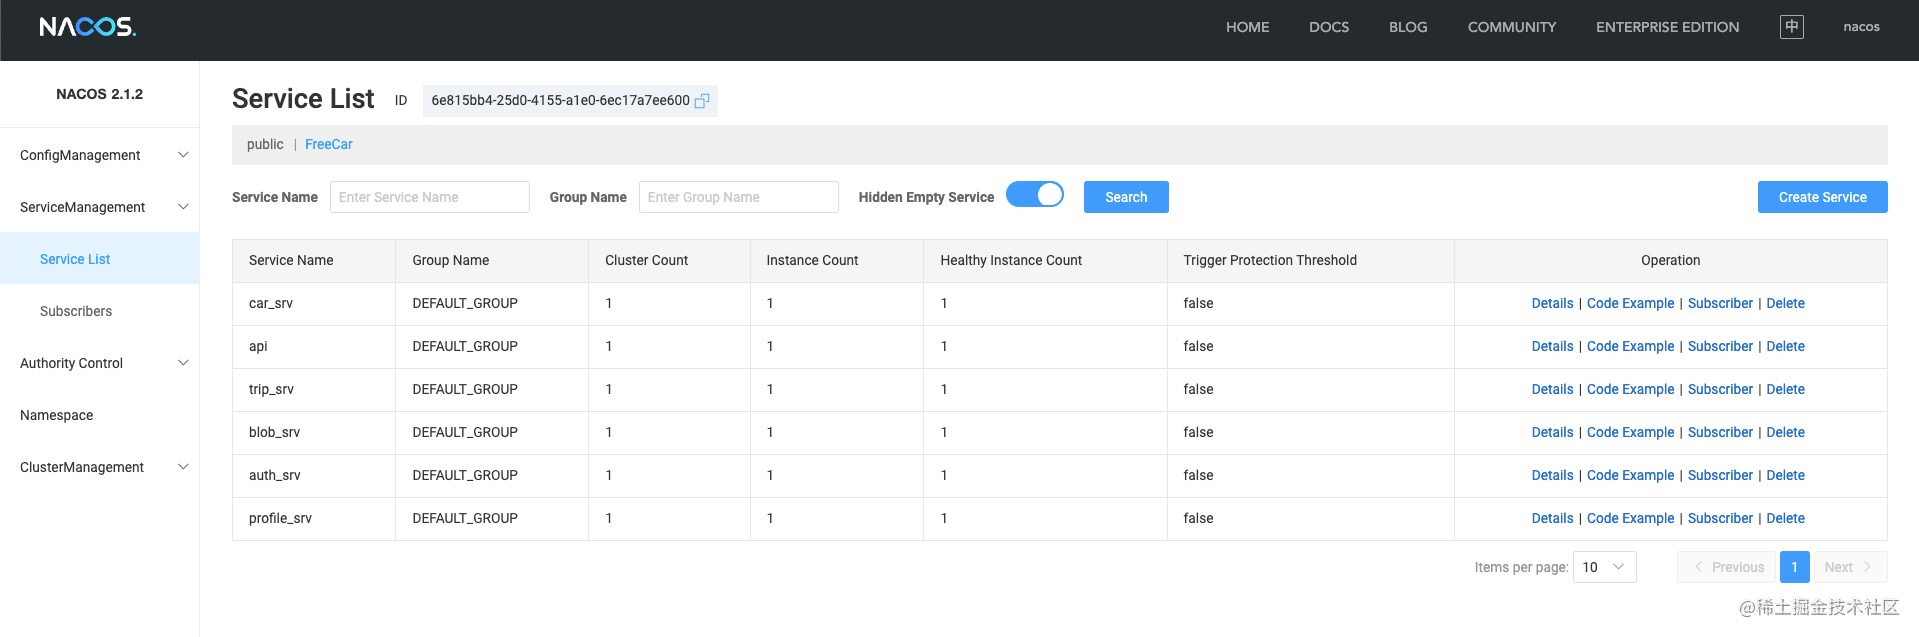Click the Healthy Instance Count header
Screen dimensions: 1919x637
[1045, 260]
